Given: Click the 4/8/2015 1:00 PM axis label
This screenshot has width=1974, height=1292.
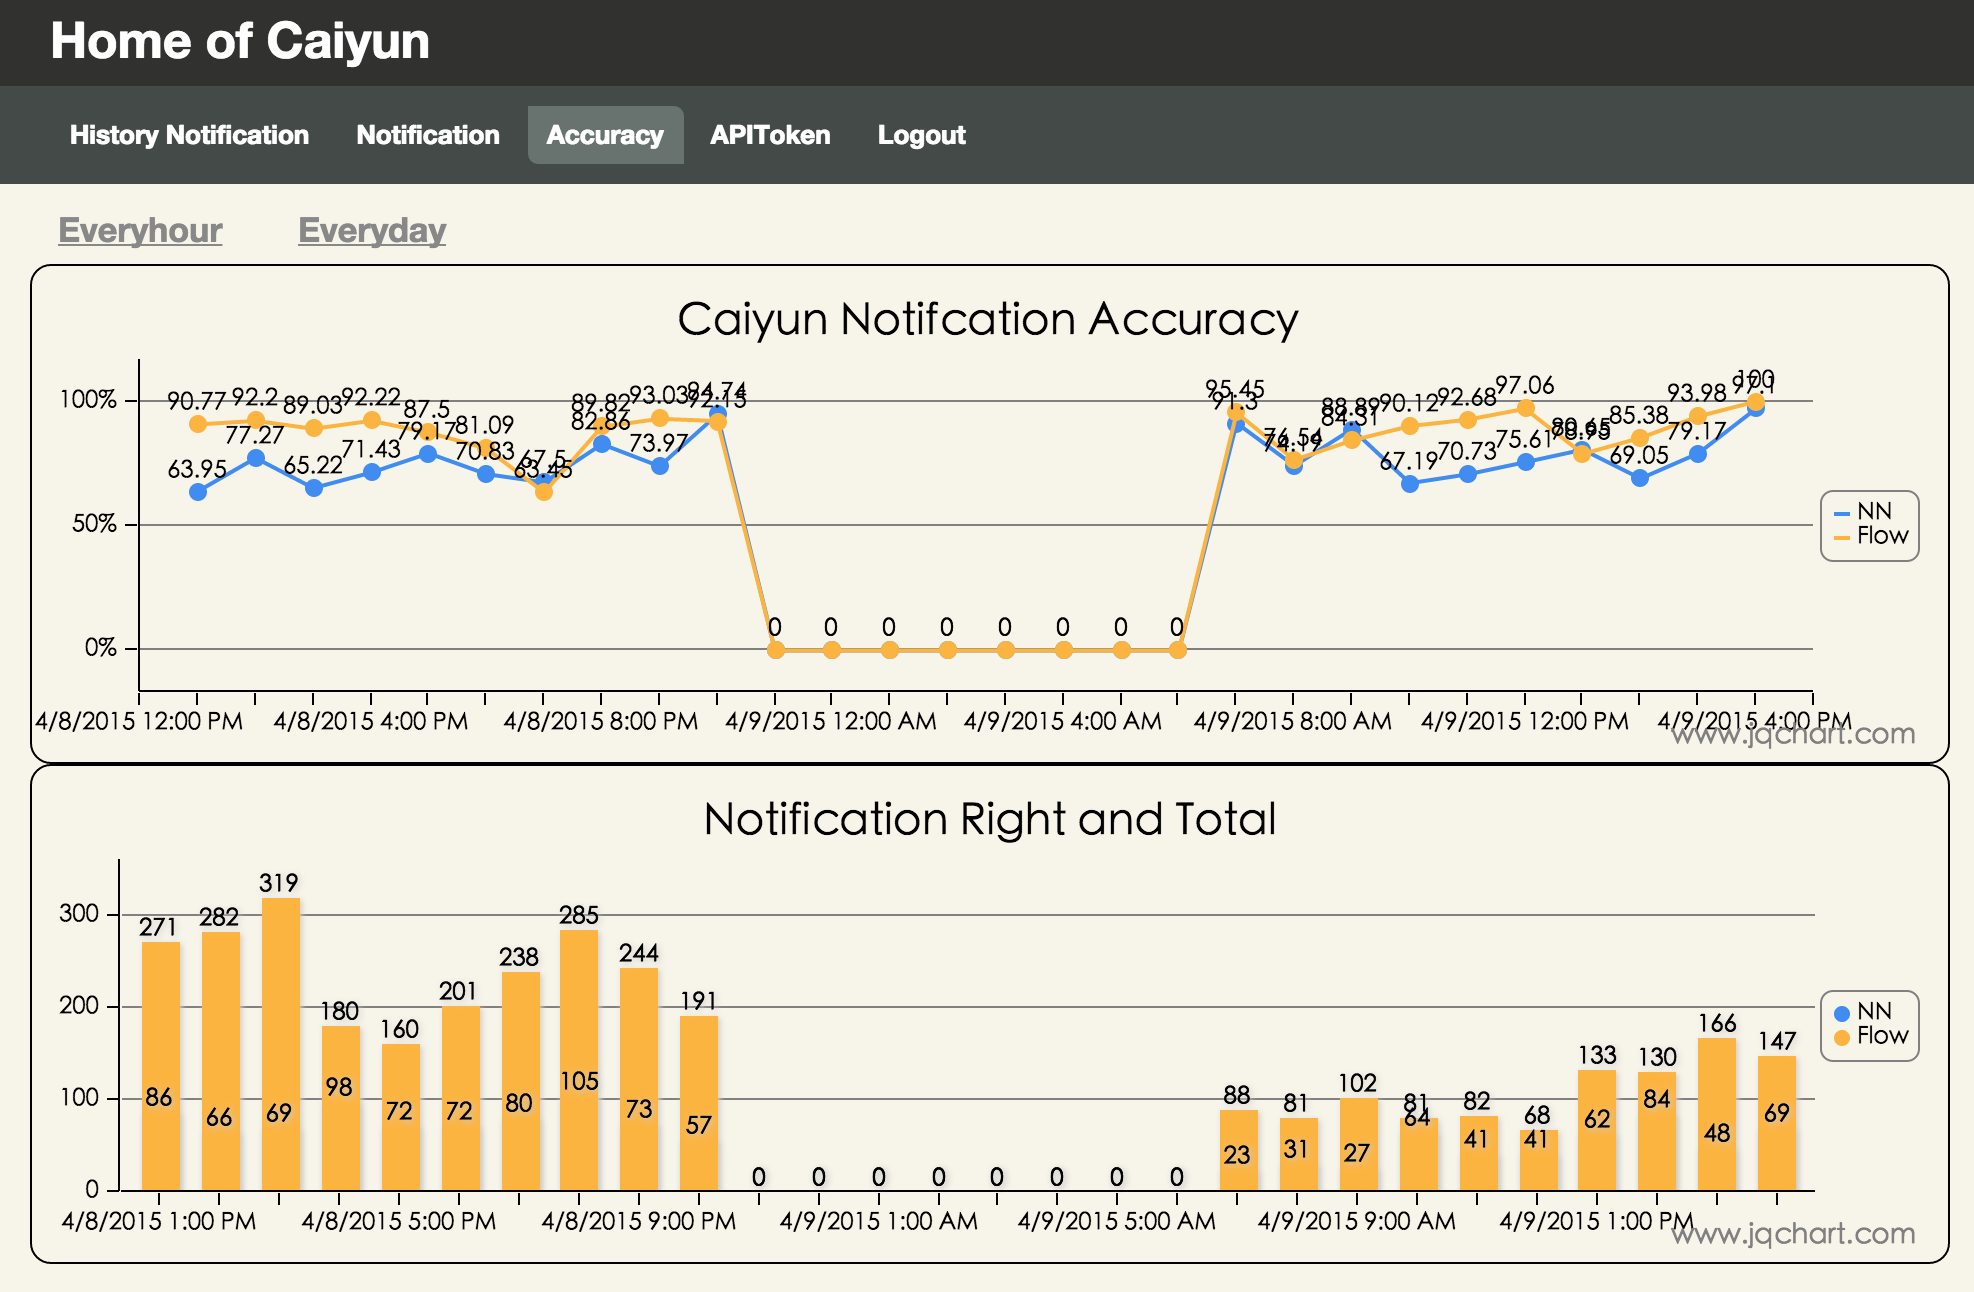Looking at the screenshot, I should pyautogui.click(x=159, y=1221).
